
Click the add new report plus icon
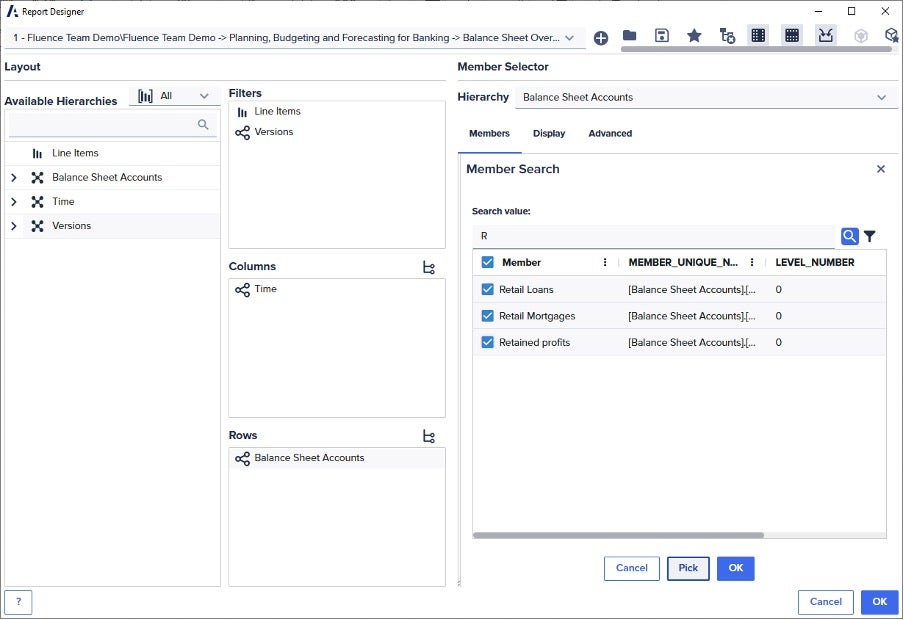(600, 38)
